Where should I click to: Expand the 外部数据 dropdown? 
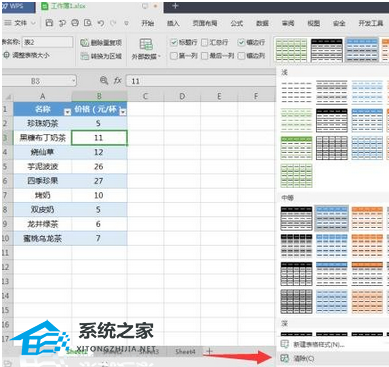pos(159,57)
